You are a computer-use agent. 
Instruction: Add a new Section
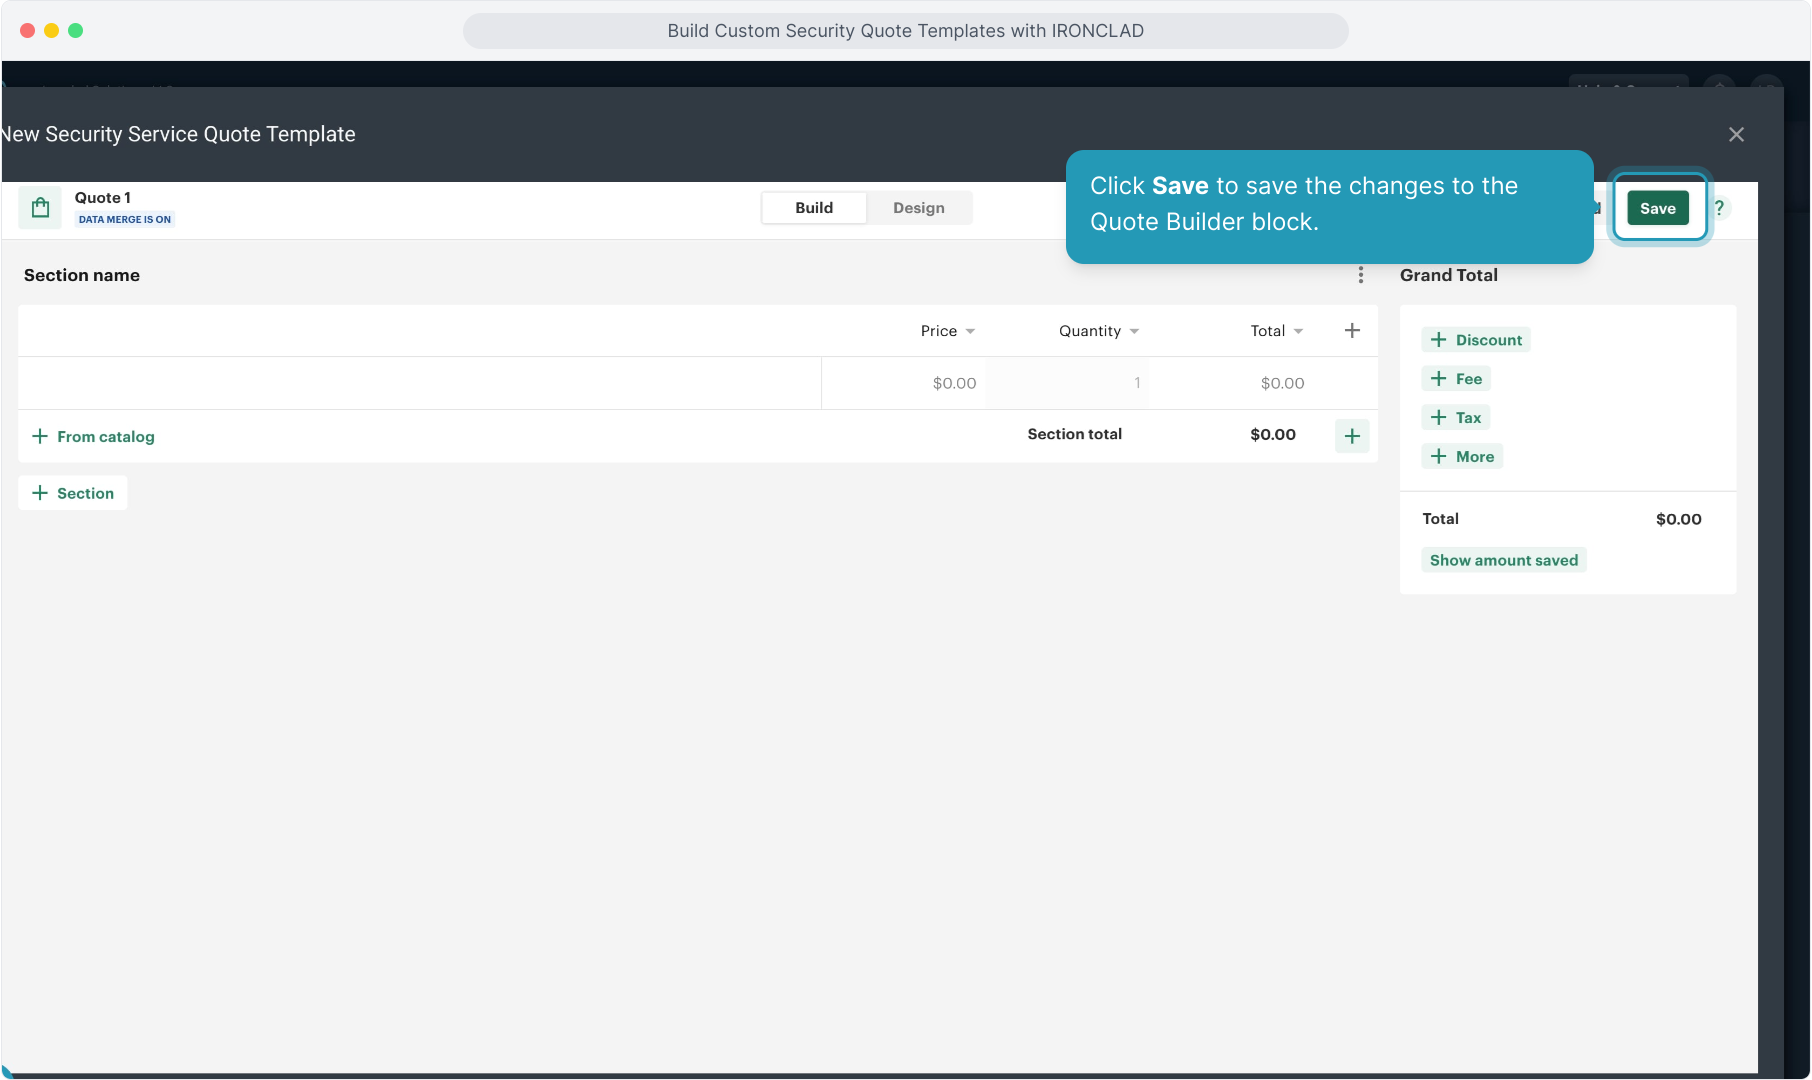pos(73,493)
